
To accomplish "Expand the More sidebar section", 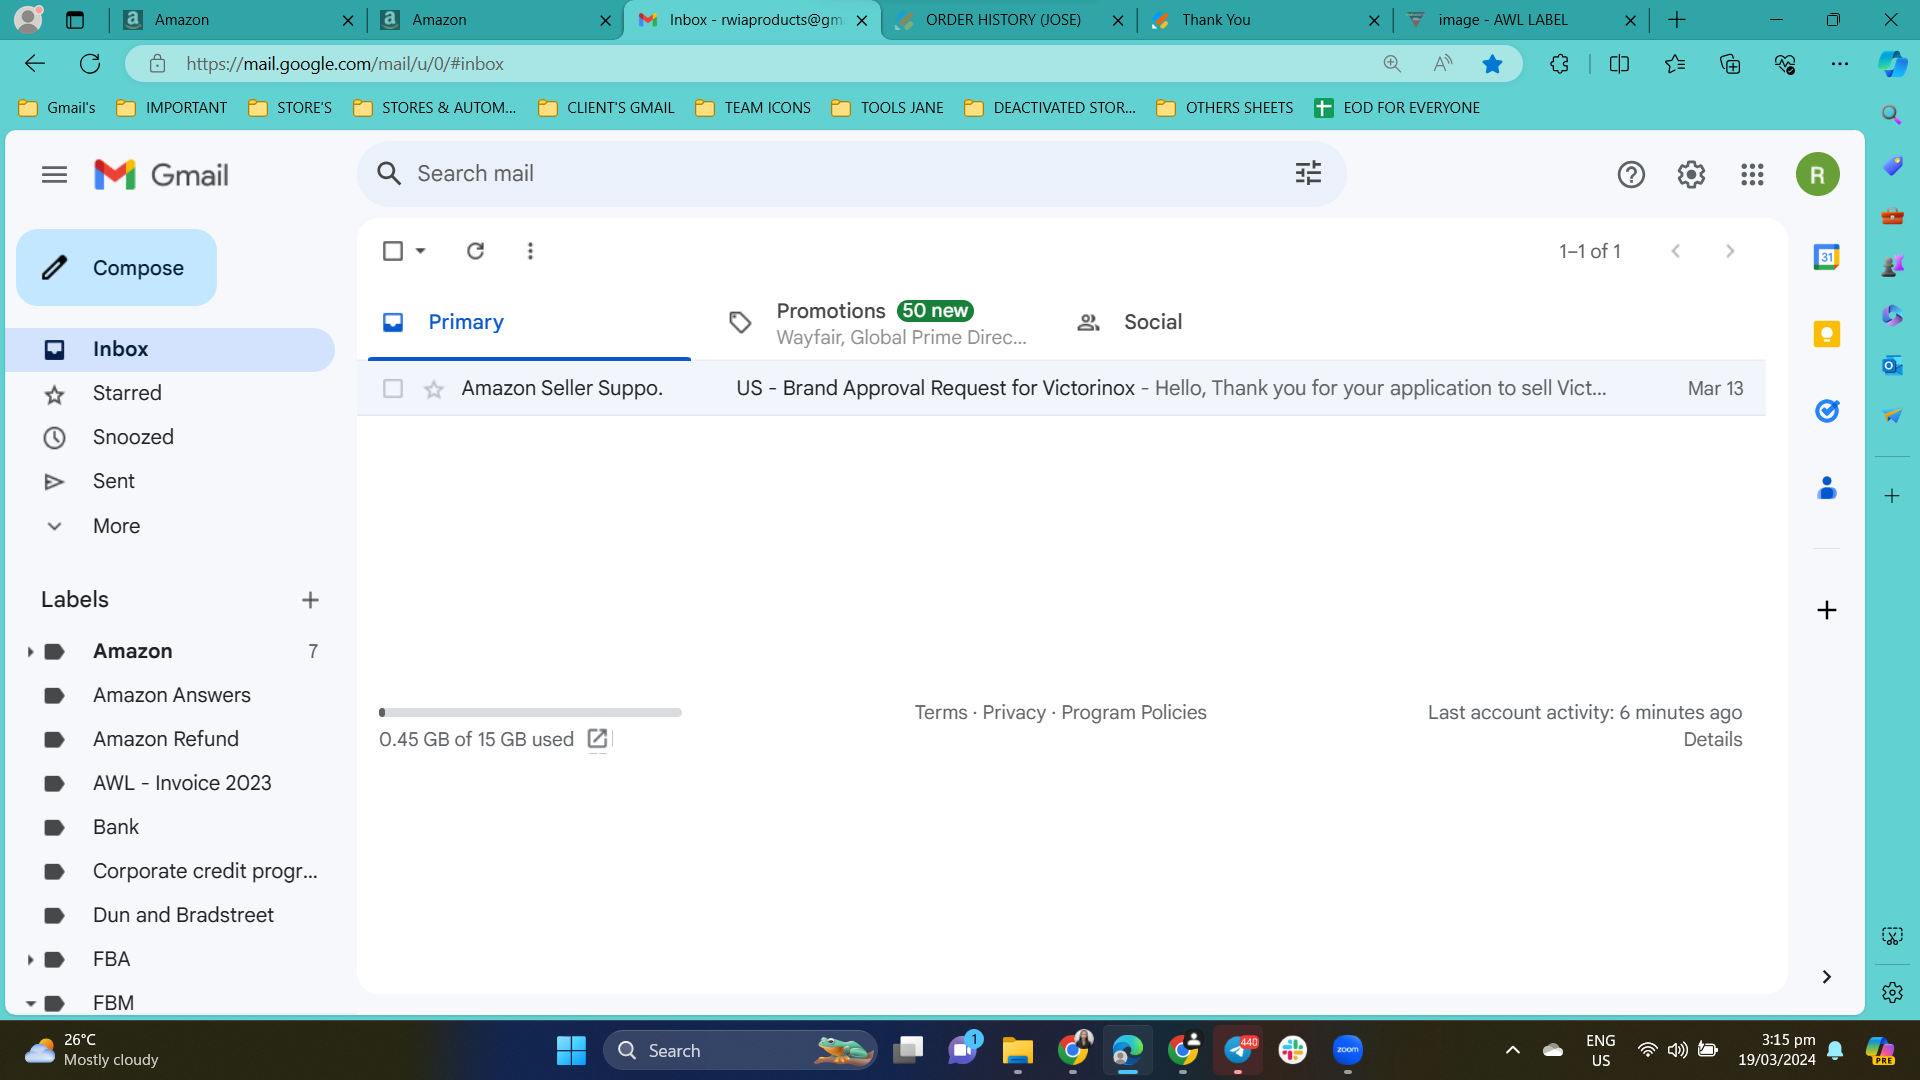I will click(x=116, y=526).
